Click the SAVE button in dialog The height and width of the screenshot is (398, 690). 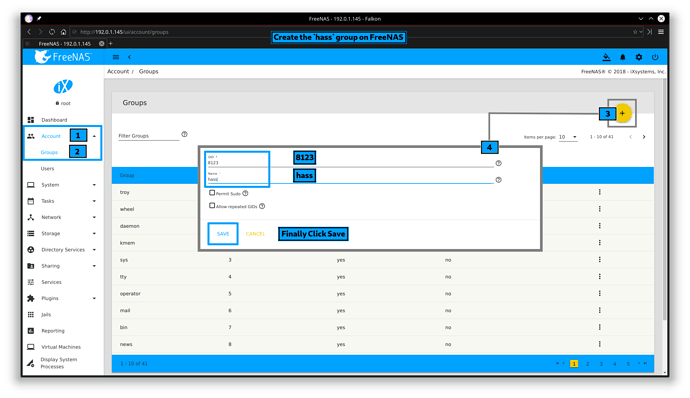[223, 234]
